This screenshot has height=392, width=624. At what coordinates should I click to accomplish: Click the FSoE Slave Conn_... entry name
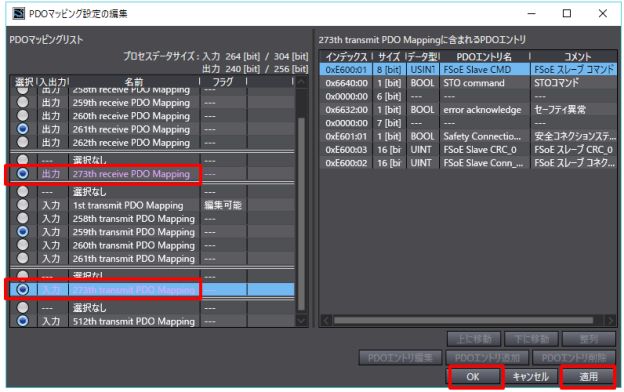(x=483, y=163)
